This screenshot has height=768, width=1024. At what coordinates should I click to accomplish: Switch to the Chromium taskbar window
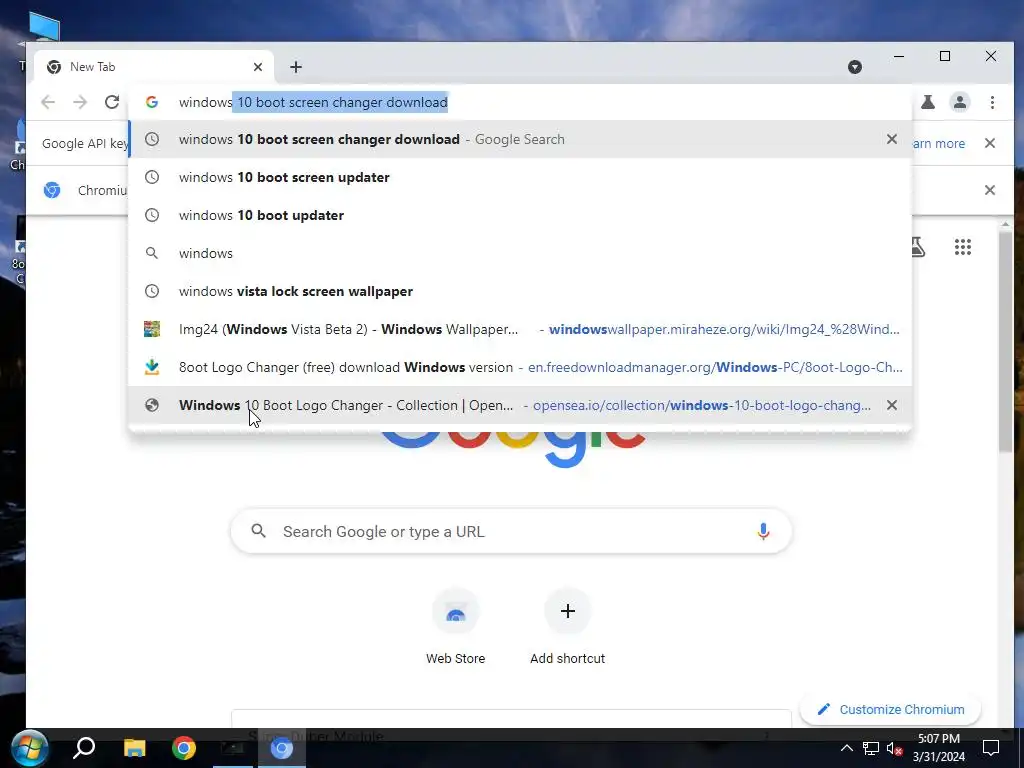click(x=281, y=748)
